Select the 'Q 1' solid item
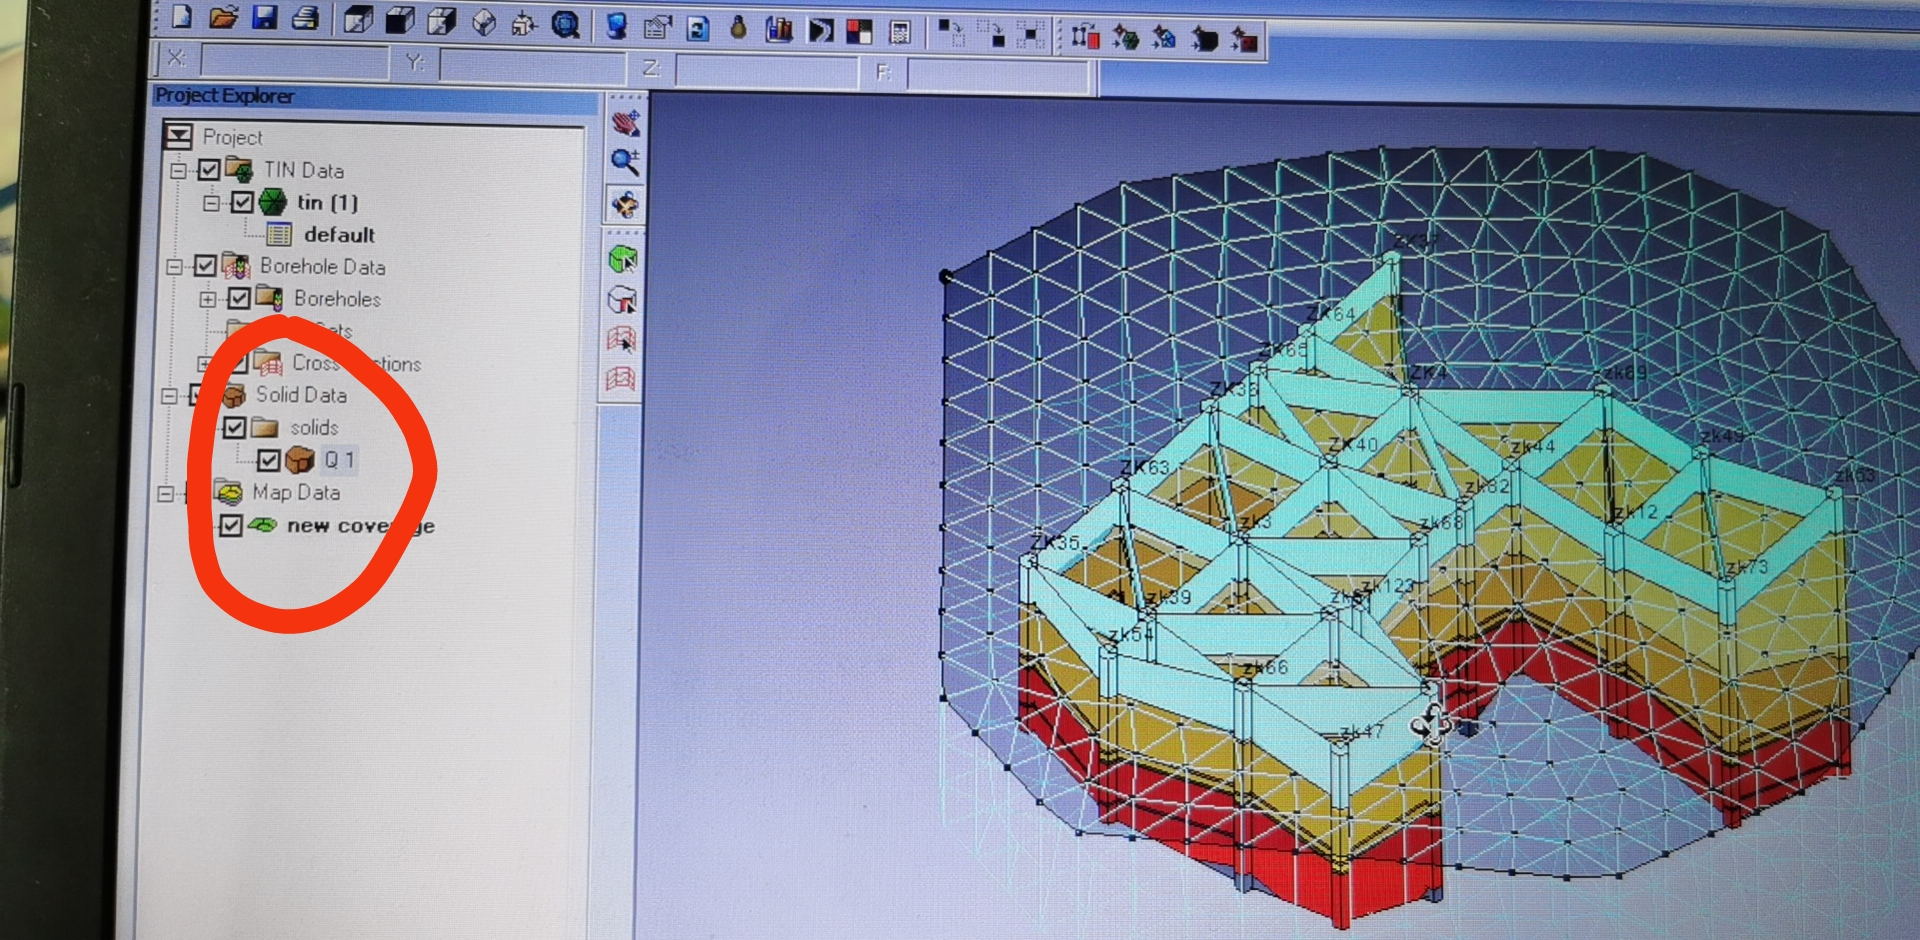 [x=339, y=460]
